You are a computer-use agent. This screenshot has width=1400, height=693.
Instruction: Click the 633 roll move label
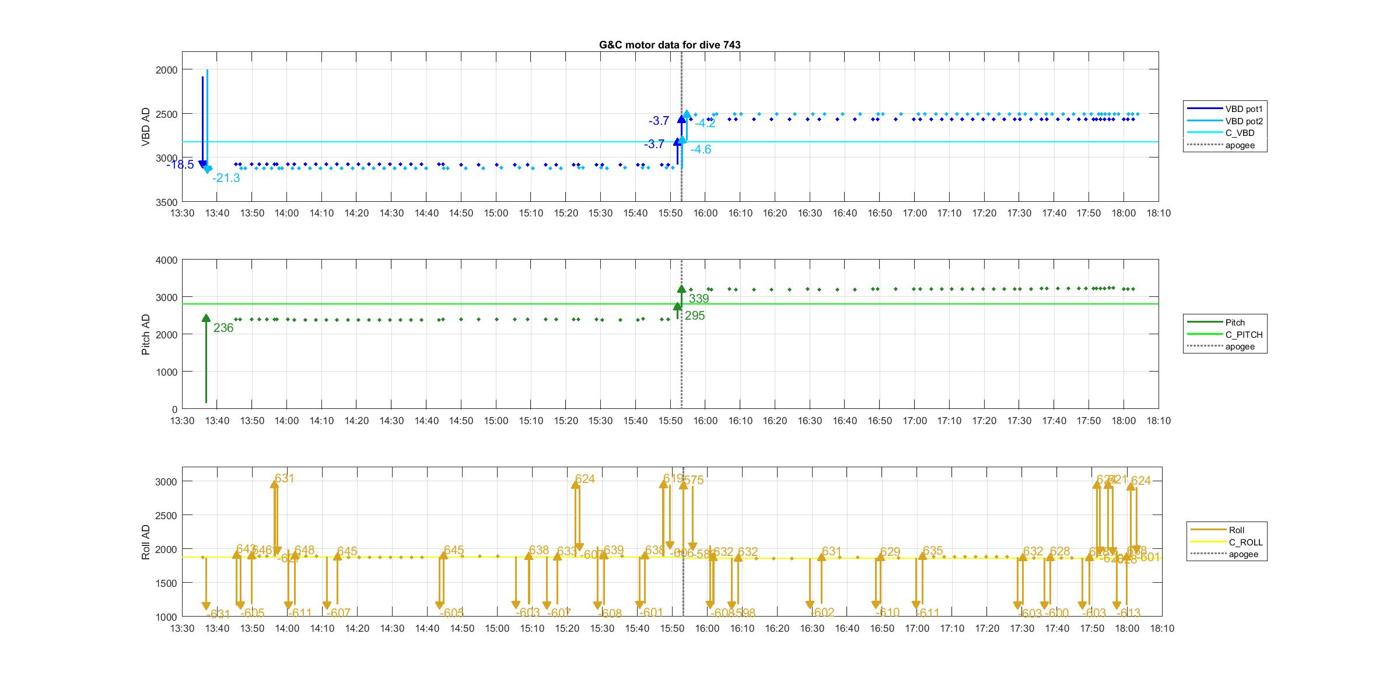pos(567,552)
